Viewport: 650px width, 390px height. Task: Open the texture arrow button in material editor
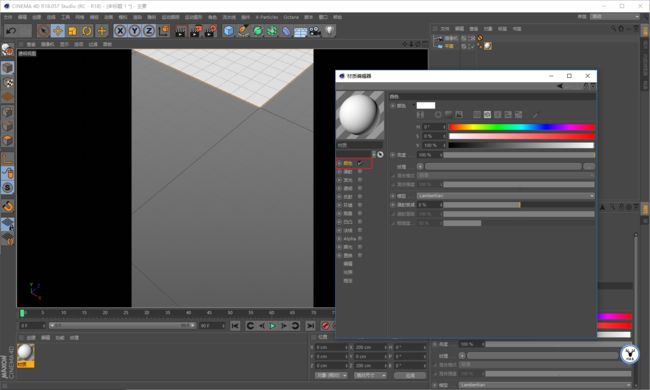420,167
